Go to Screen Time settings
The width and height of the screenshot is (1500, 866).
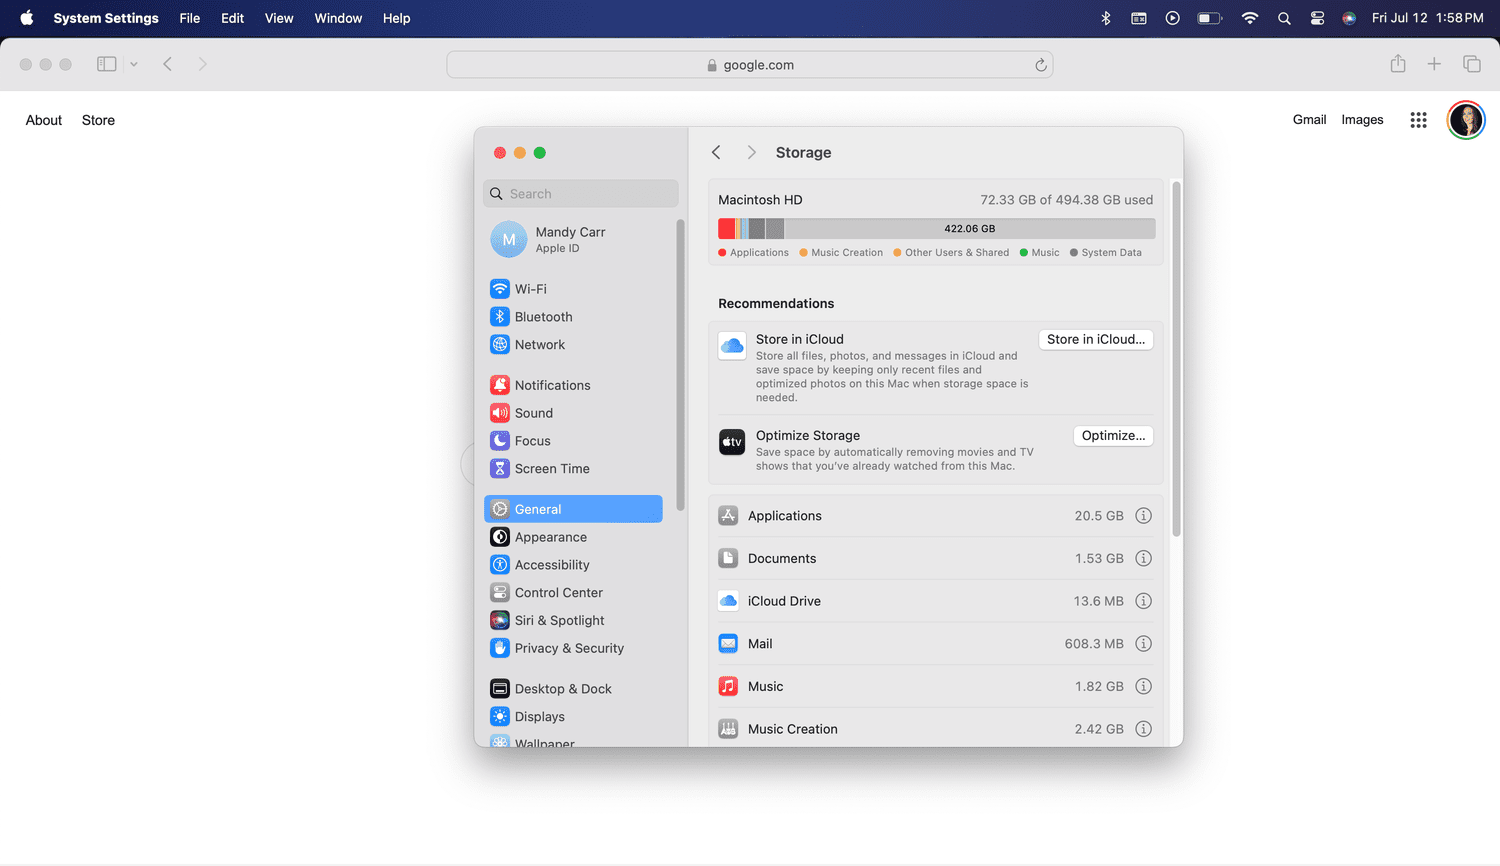(x=551, y=469)
